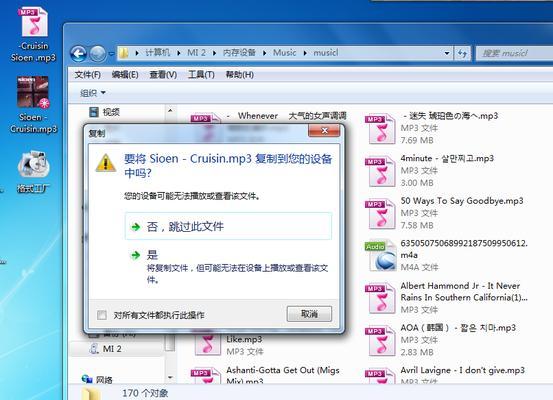Click the 取消 button

[x=309, y=314]
